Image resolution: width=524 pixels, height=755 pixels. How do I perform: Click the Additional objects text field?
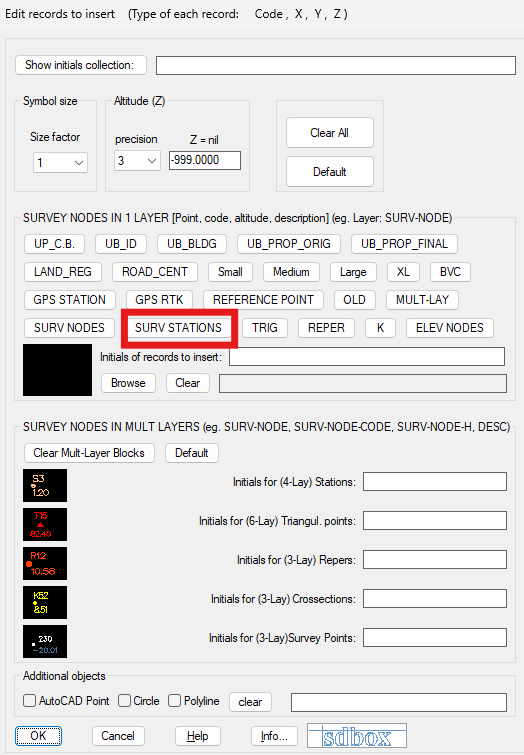click(x=399, y=702)
